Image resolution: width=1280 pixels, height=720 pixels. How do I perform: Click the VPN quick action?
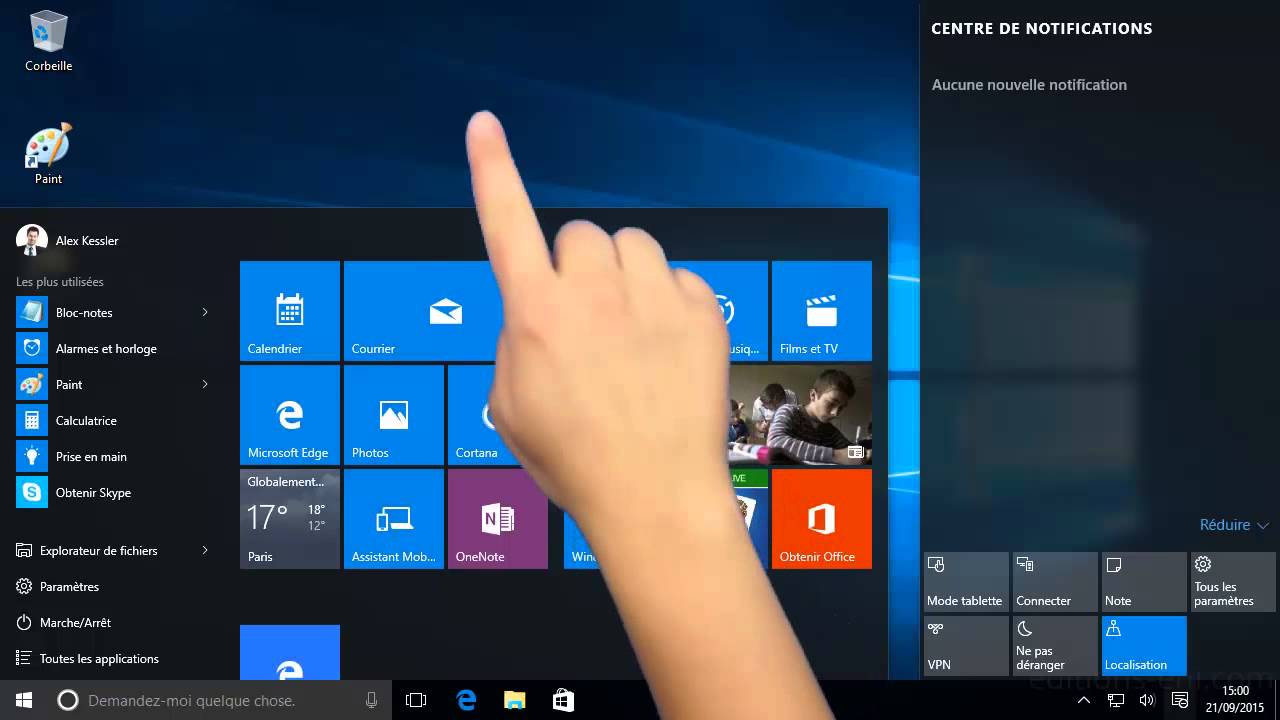click(x=966, y=646)
